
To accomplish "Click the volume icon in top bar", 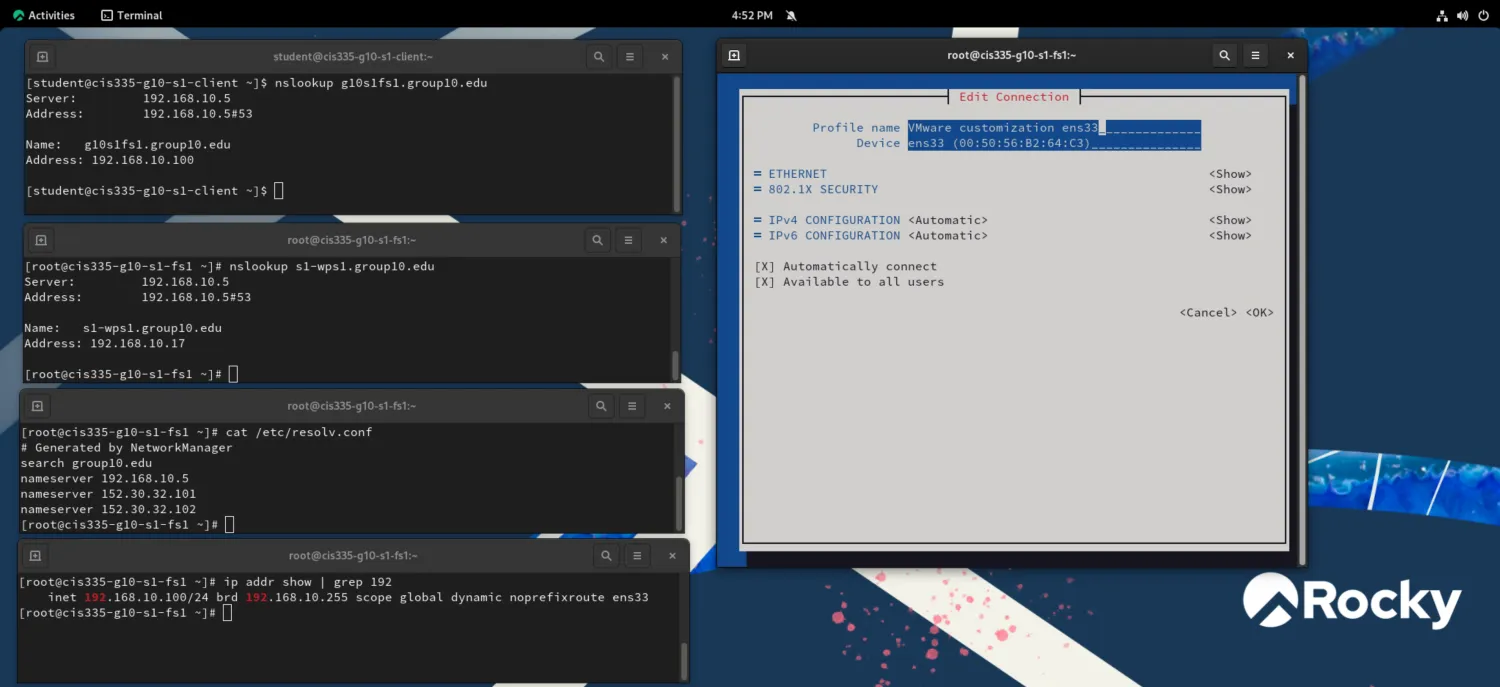I will click(1463, 15).
